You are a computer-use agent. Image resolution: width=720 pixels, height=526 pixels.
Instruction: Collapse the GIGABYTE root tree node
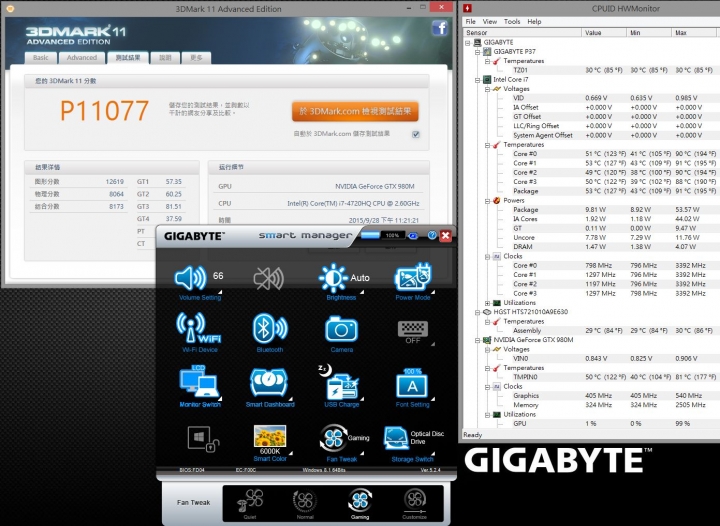pos(468,42)
